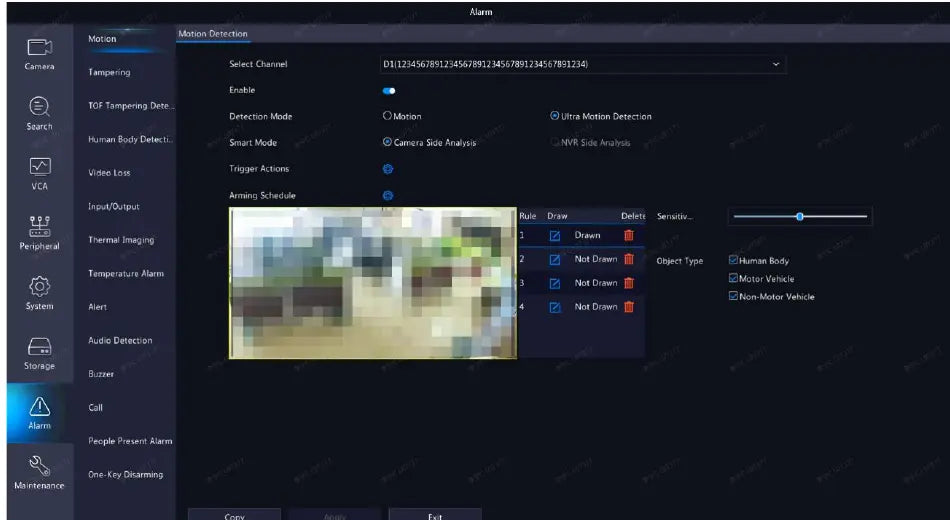
Task: Select the rule 1 Drawn row
Action: pos(582,235)
